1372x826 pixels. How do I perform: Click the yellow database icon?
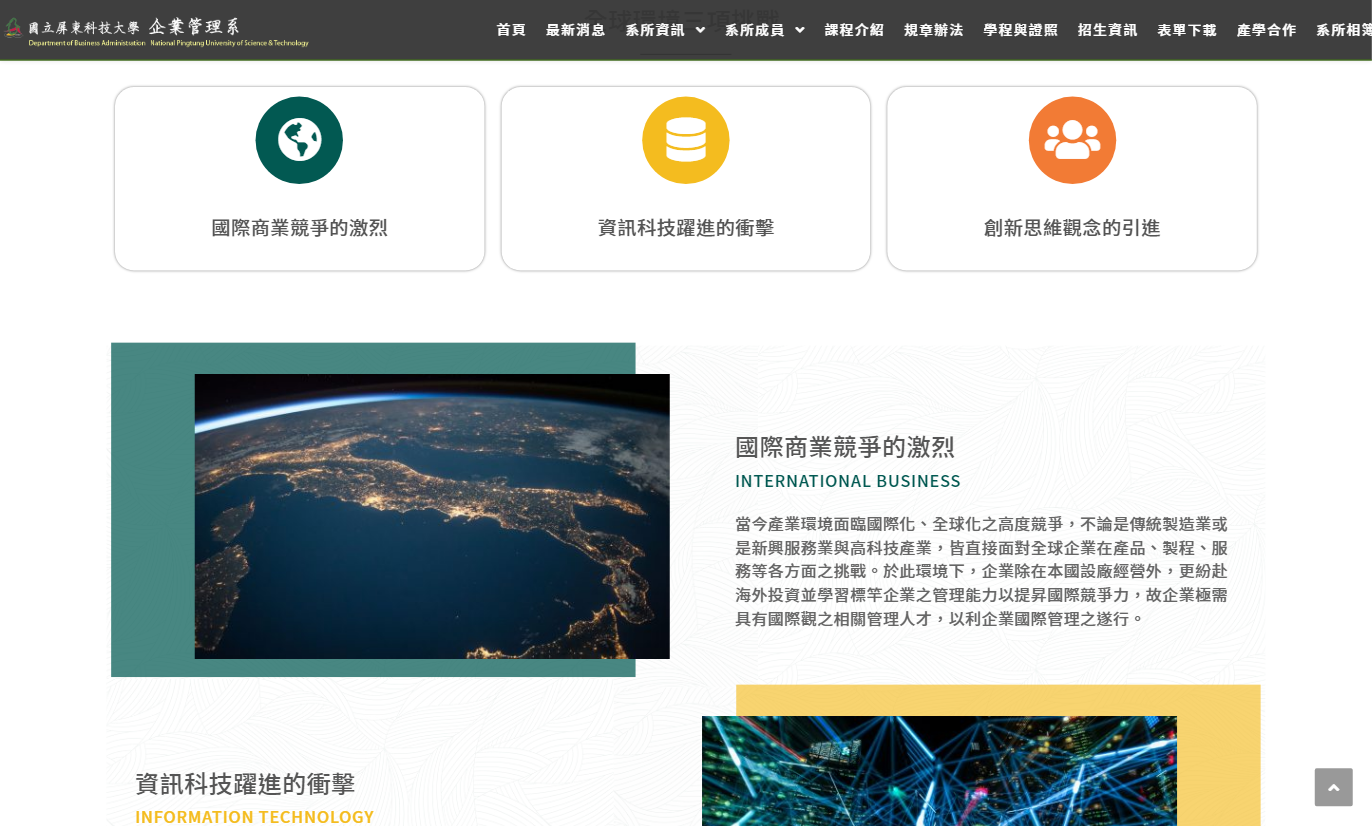pos(685,140)
